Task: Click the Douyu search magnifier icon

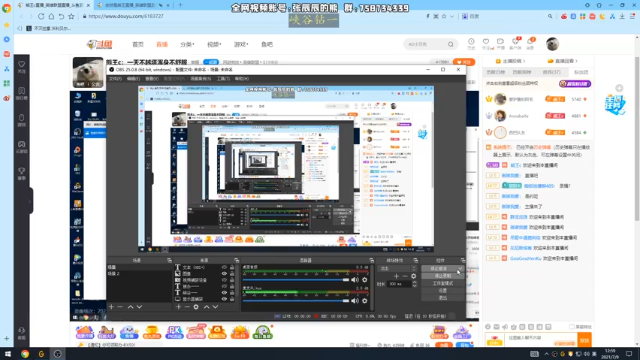Action: click(x=451, y=44)
